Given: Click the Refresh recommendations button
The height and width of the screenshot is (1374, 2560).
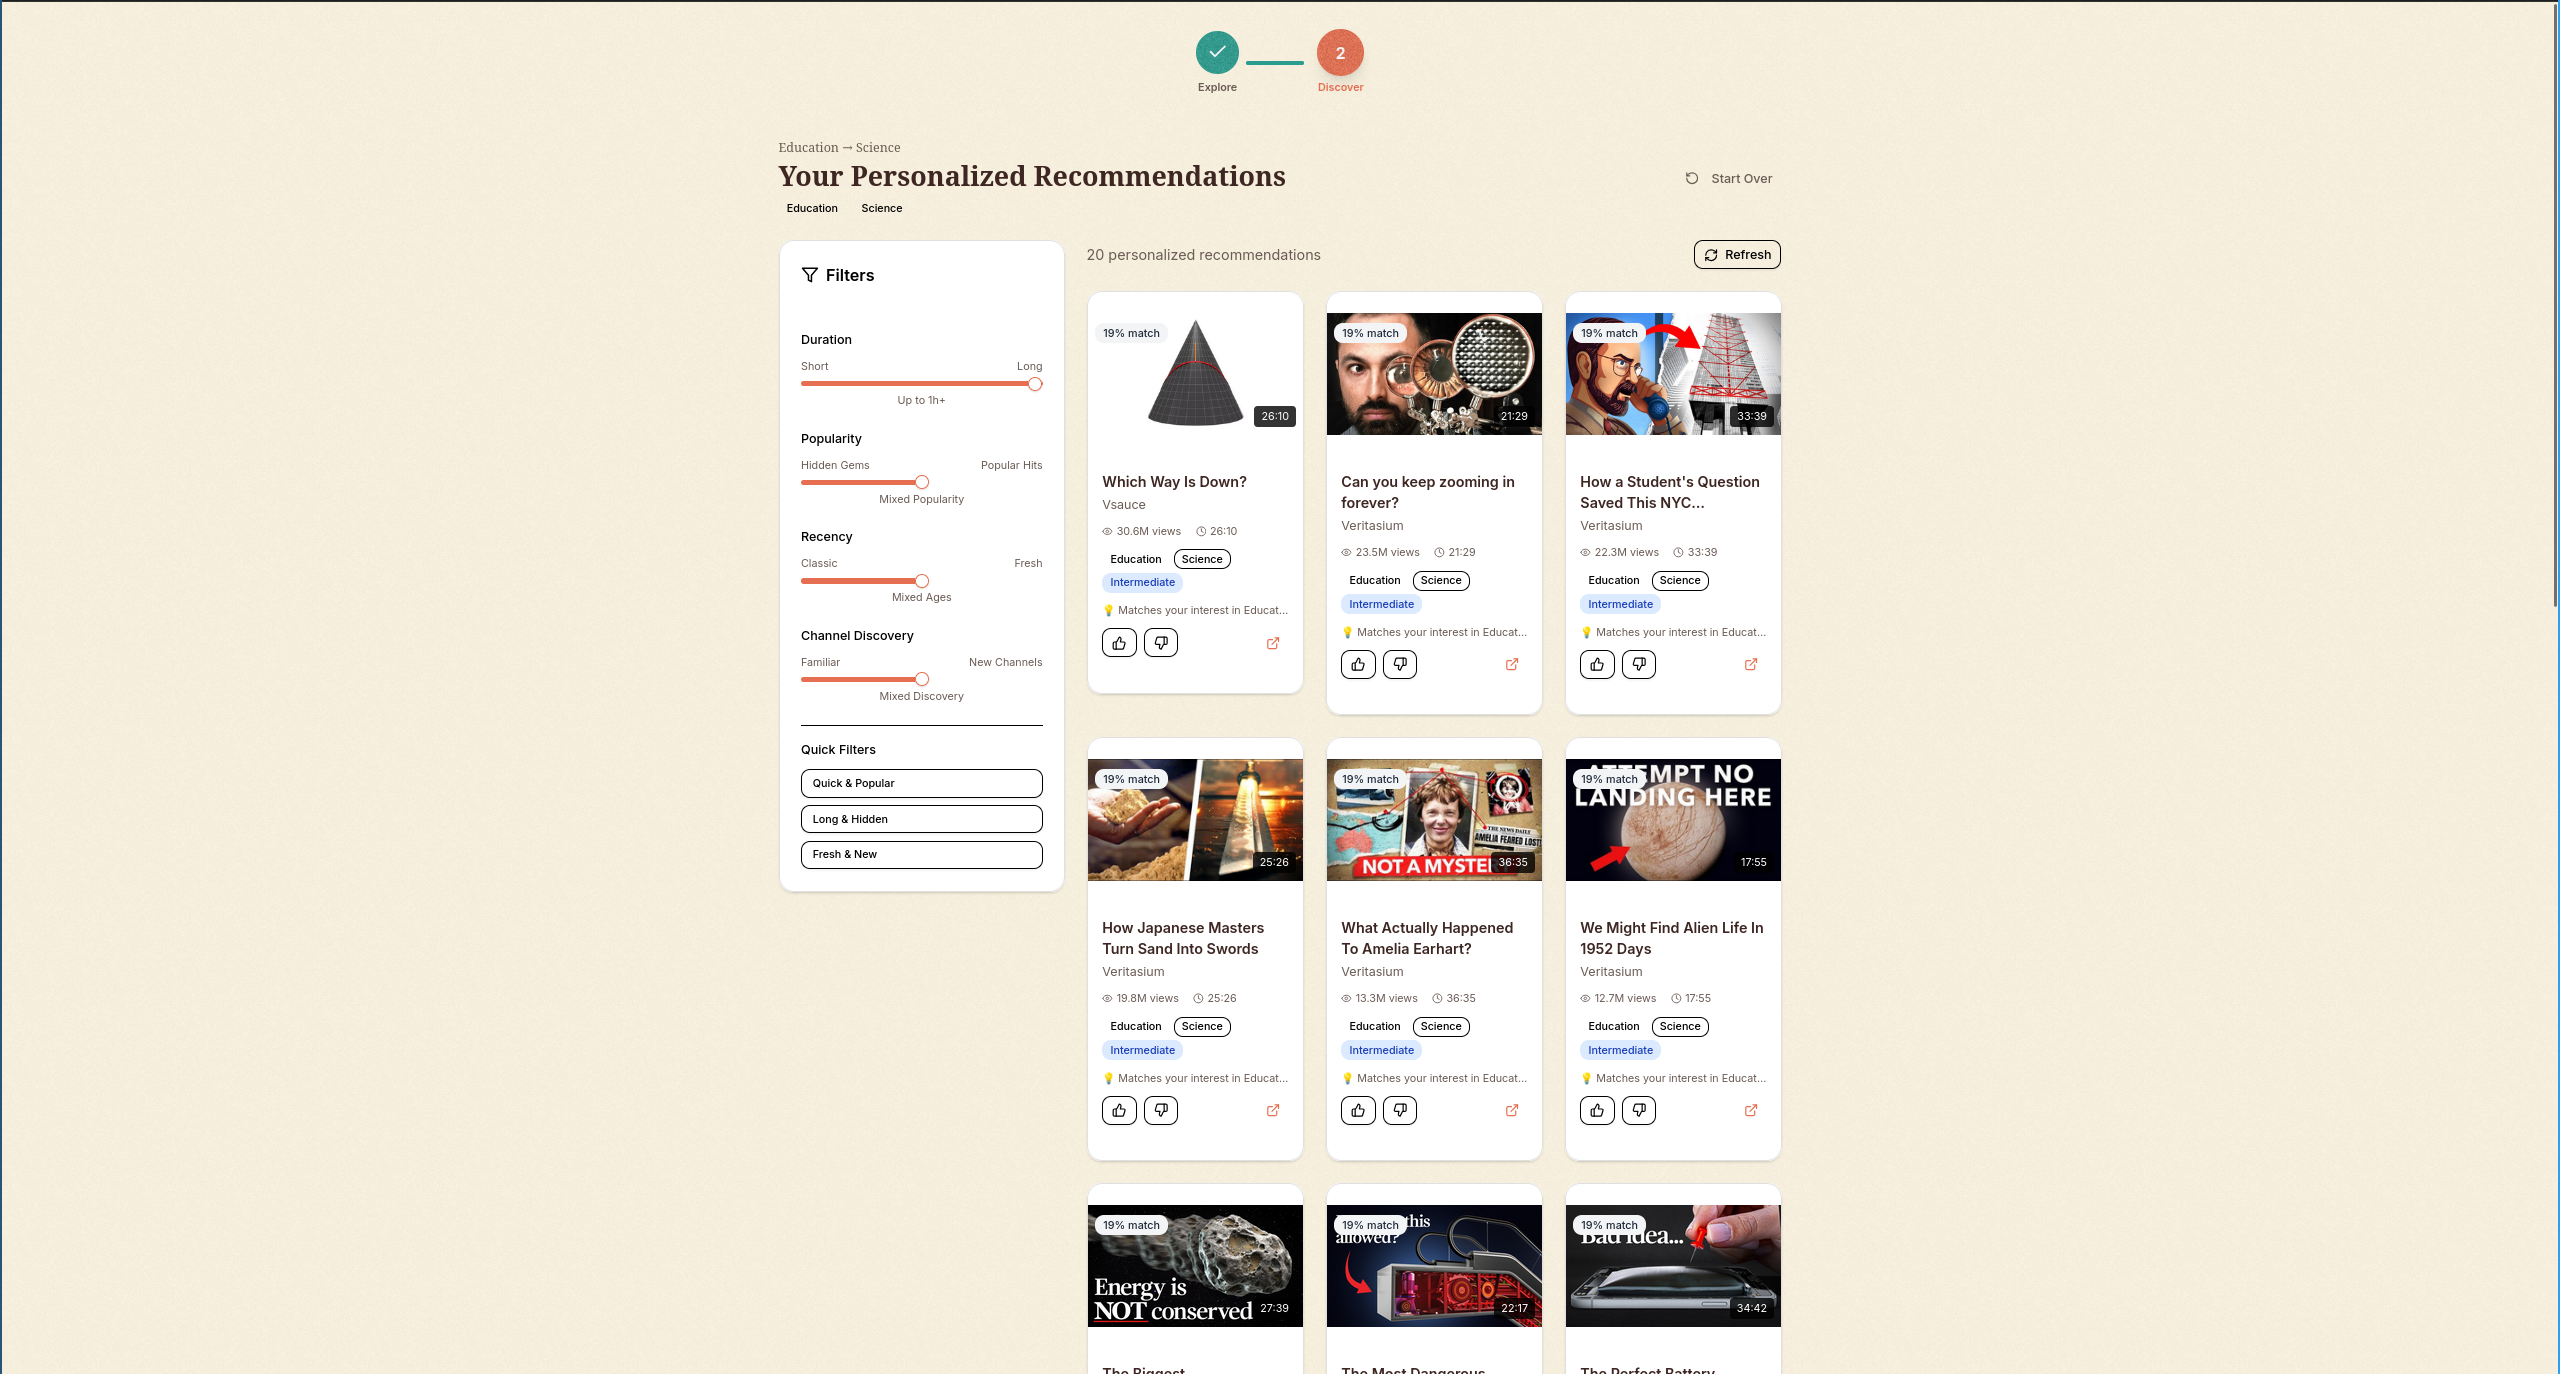Looking at the screenshot, I should (x=1737, y=255).
